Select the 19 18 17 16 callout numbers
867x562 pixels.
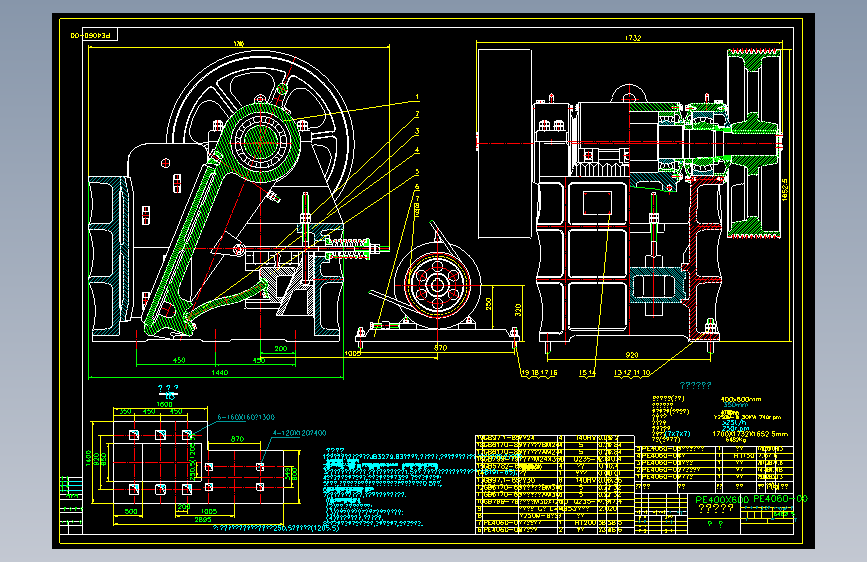point(539,373)
